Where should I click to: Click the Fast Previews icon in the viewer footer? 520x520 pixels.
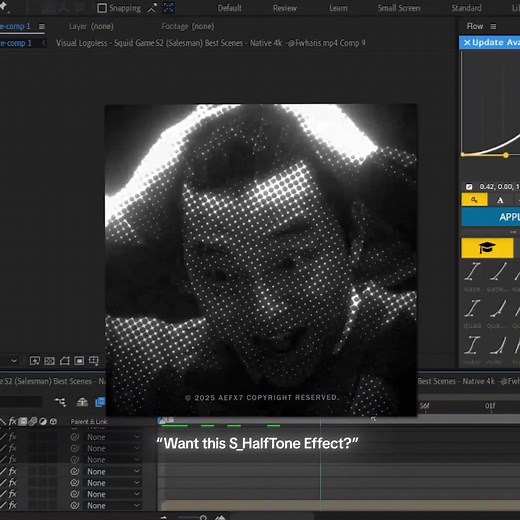35,361
